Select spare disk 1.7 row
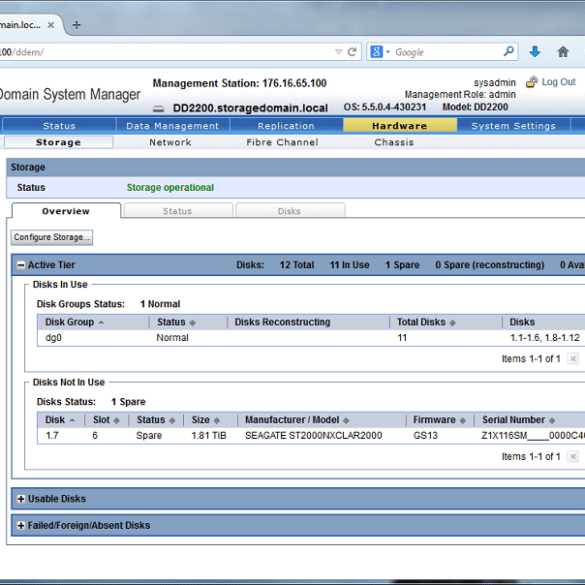This screenshot has height=585, width=585. coord(311,435)
